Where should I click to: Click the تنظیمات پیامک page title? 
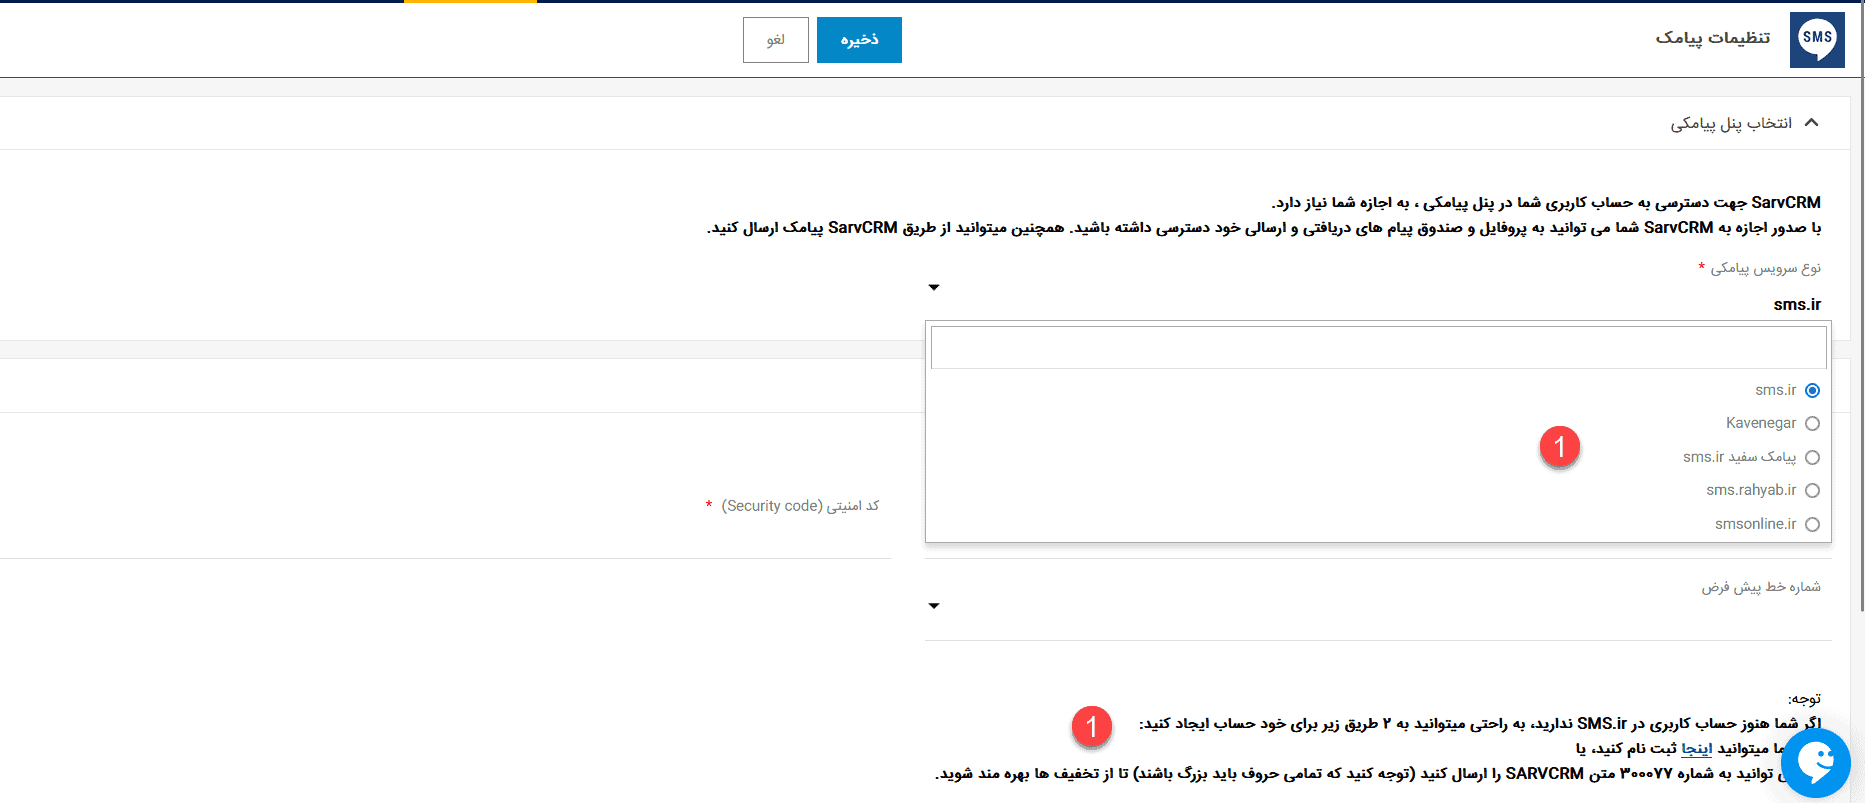click(x=1713, y=38)
